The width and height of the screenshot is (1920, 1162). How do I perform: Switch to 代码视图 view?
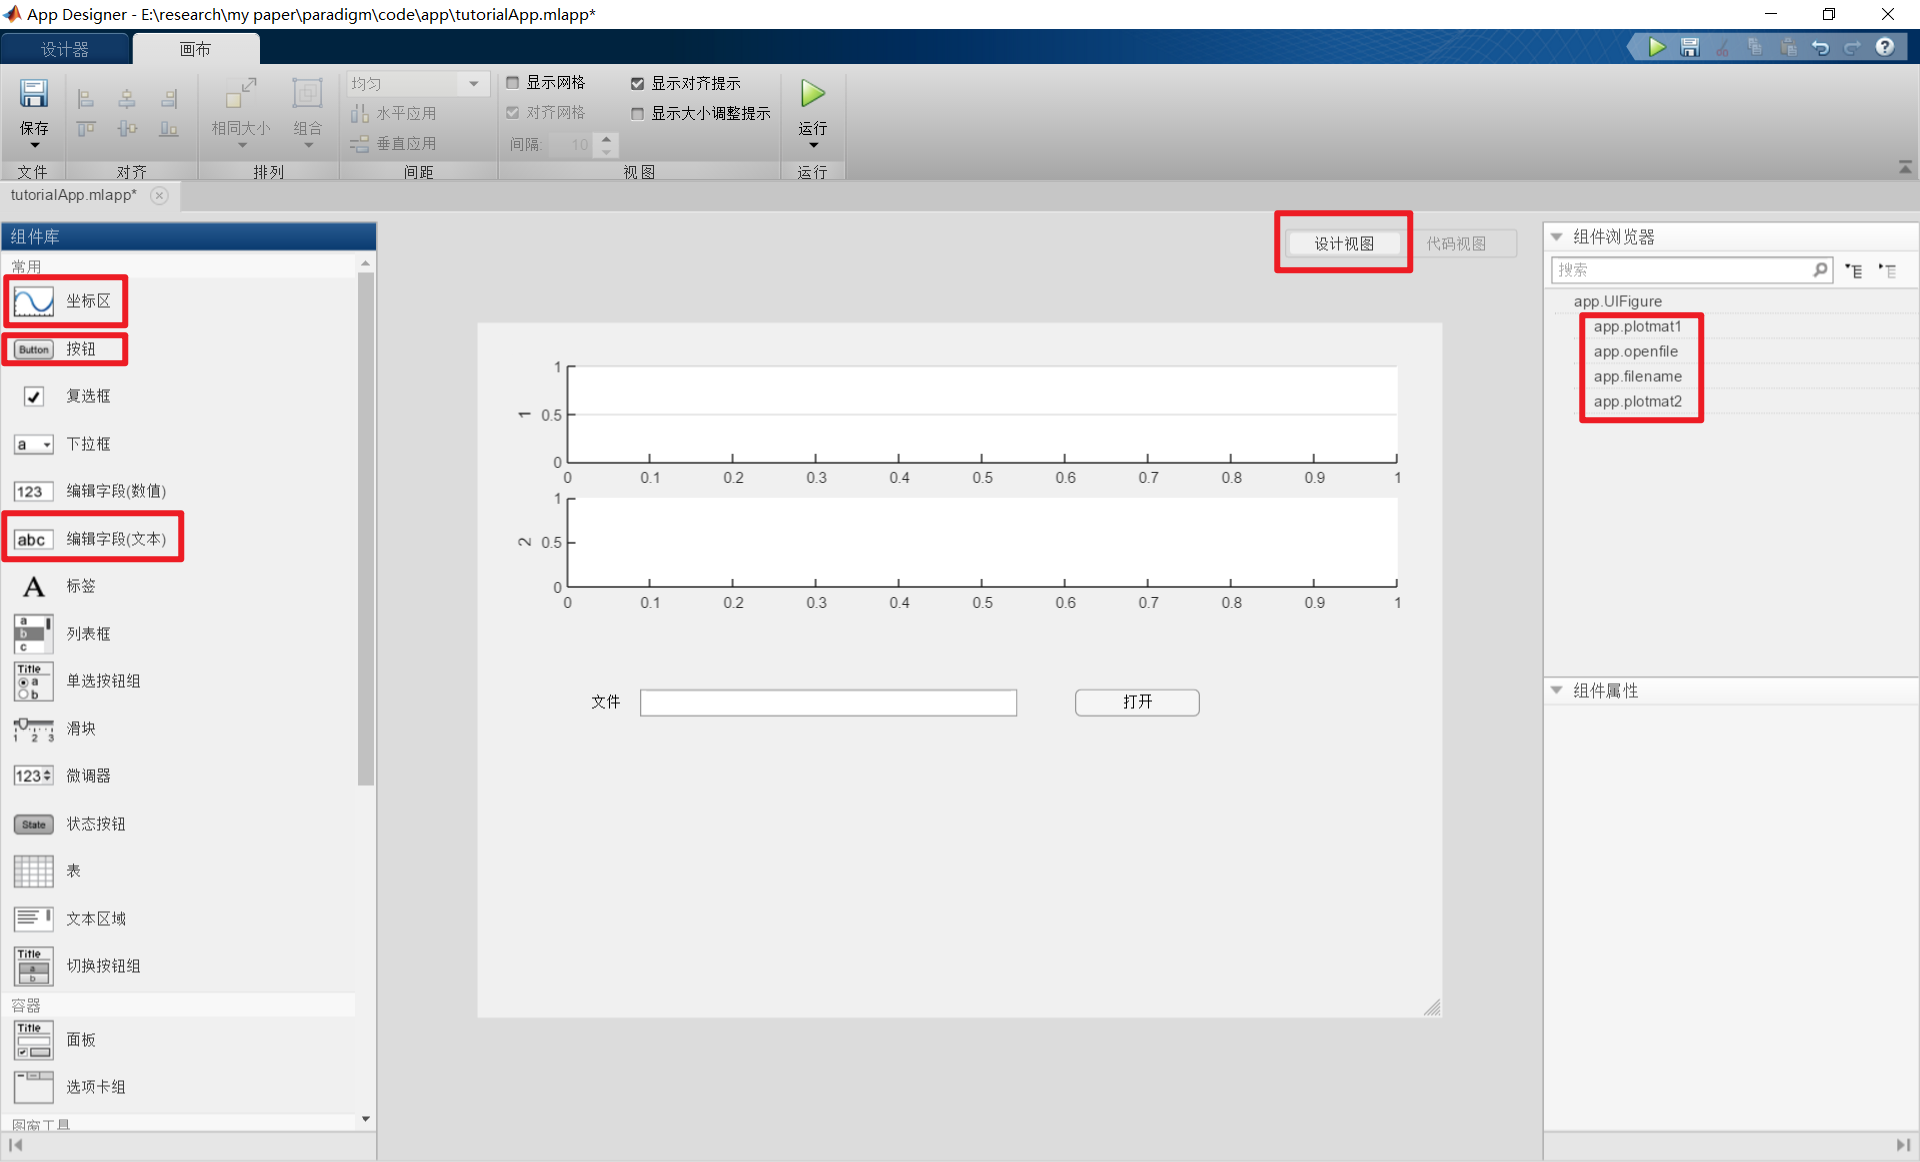1456,243
